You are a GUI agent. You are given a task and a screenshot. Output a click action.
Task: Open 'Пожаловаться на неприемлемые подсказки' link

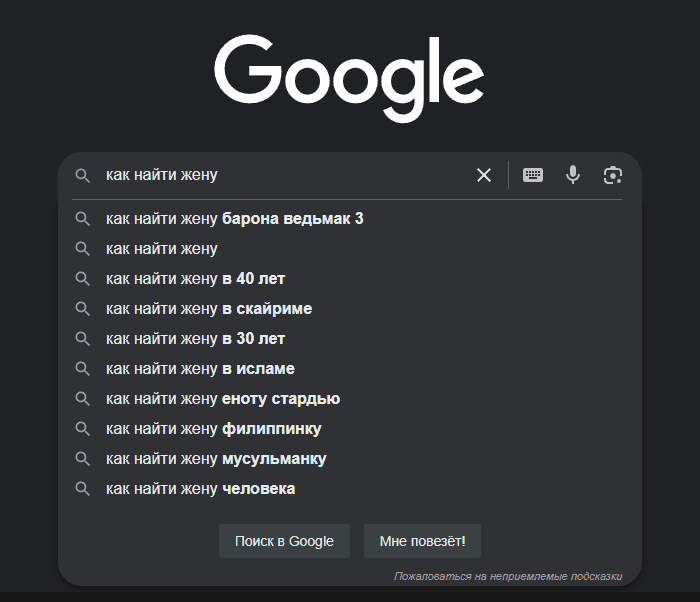pos(508,576)
